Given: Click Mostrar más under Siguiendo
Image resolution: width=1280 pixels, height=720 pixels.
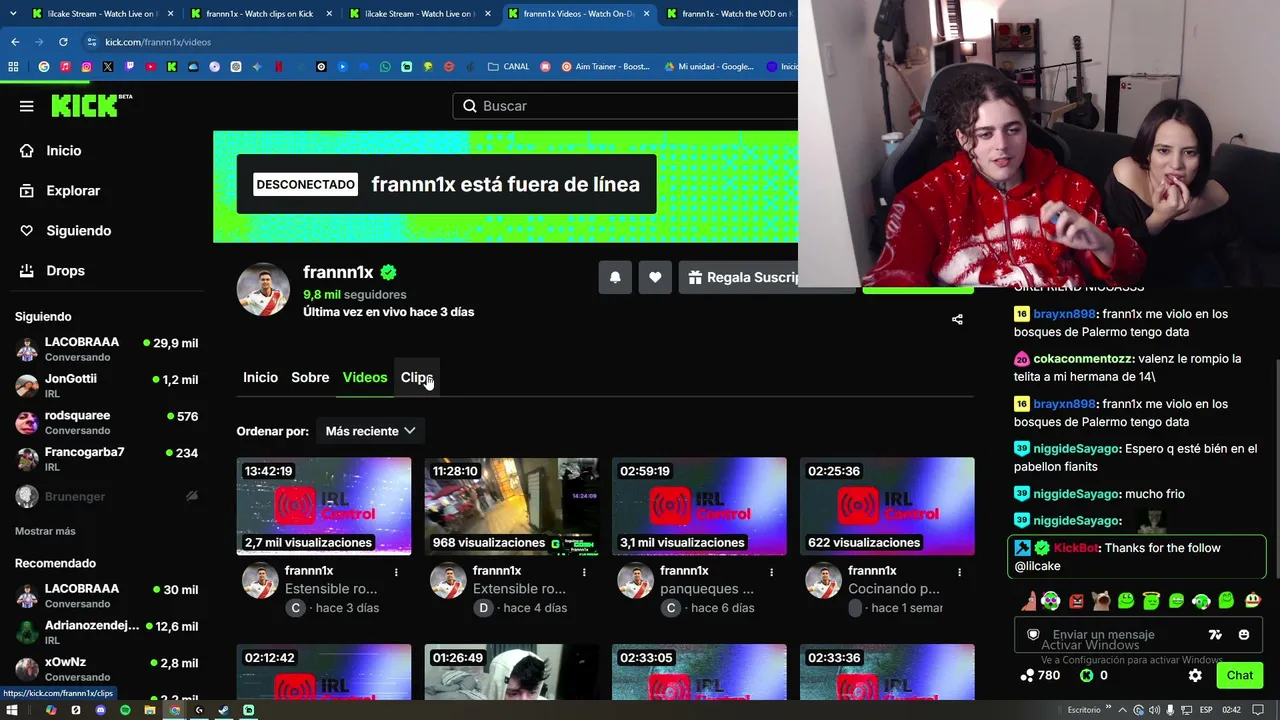Looking at the screenshot, I should click(45, 531).
